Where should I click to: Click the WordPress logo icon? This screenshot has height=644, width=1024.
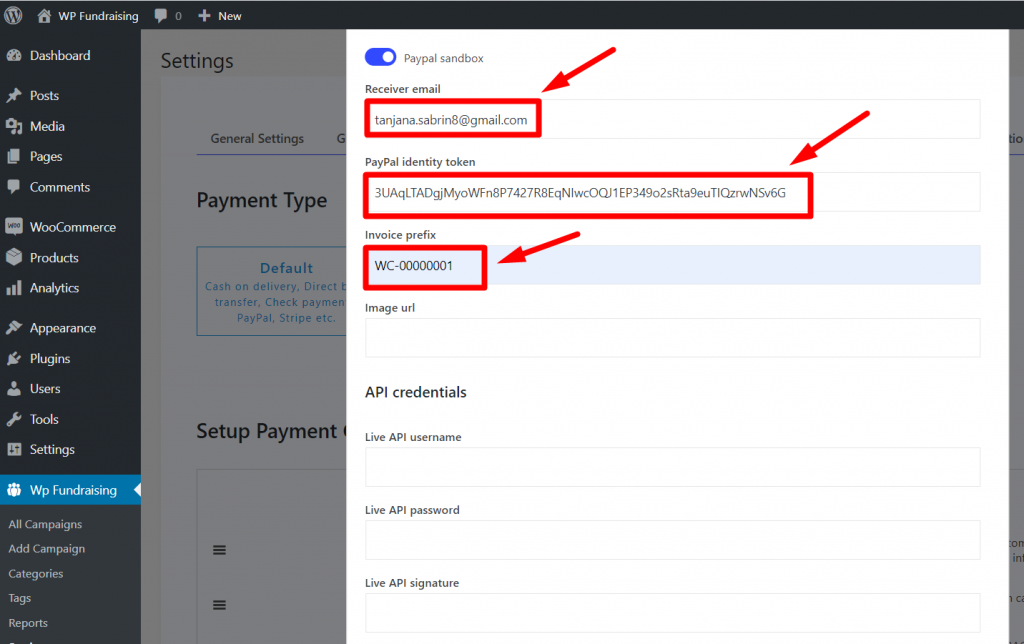13,16
